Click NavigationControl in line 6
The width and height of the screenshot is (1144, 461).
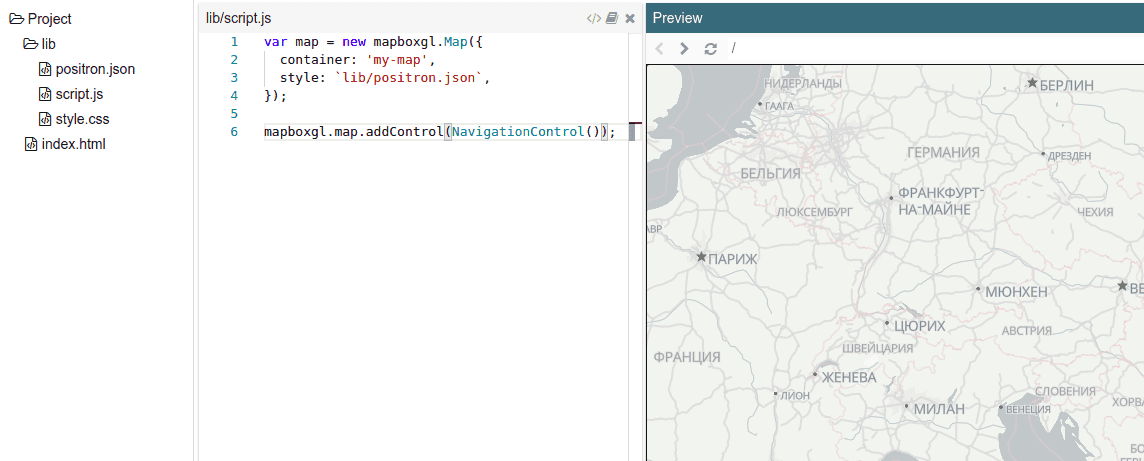pos(519,132)
